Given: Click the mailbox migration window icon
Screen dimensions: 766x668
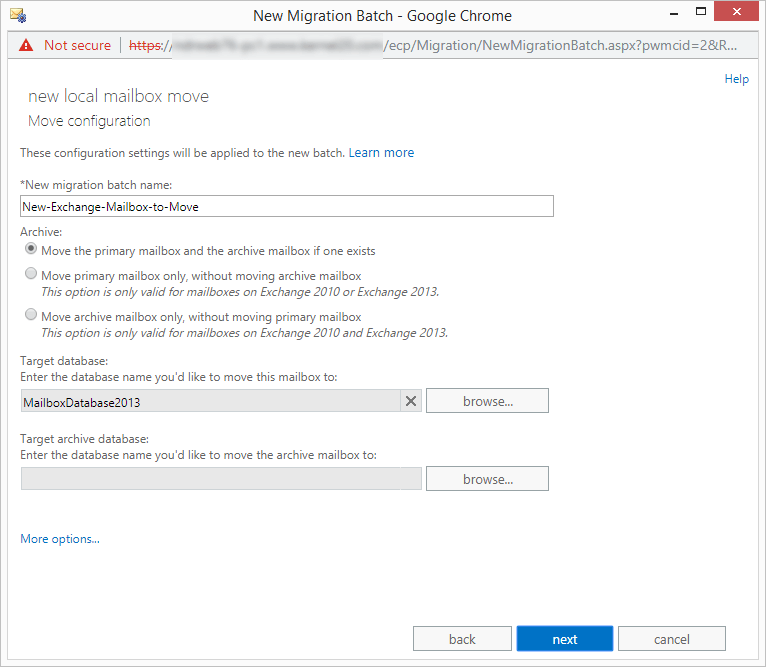Looking at the screenshot, I should click(18, 15).
